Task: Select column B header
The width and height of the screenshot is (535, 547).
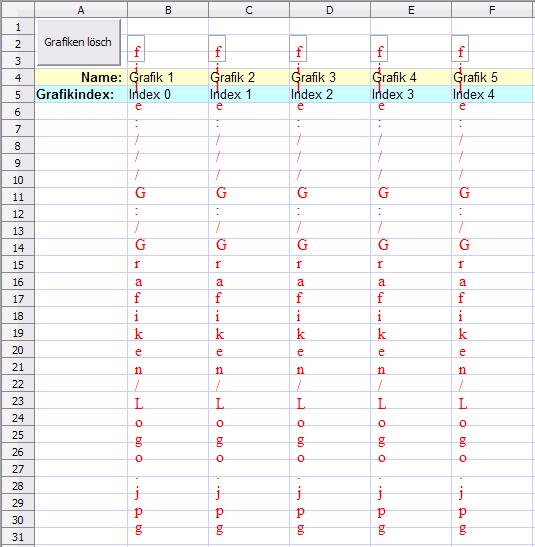Action: [168, 10]
